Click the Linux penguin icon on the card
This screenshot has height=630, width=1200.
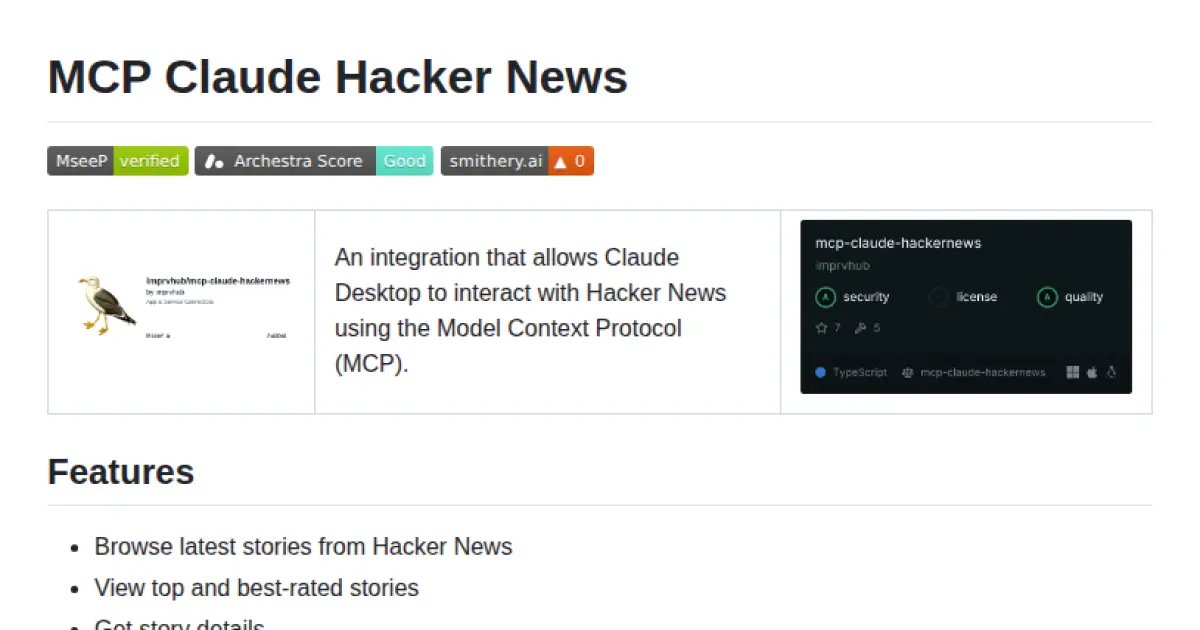tap(1111, 372)
